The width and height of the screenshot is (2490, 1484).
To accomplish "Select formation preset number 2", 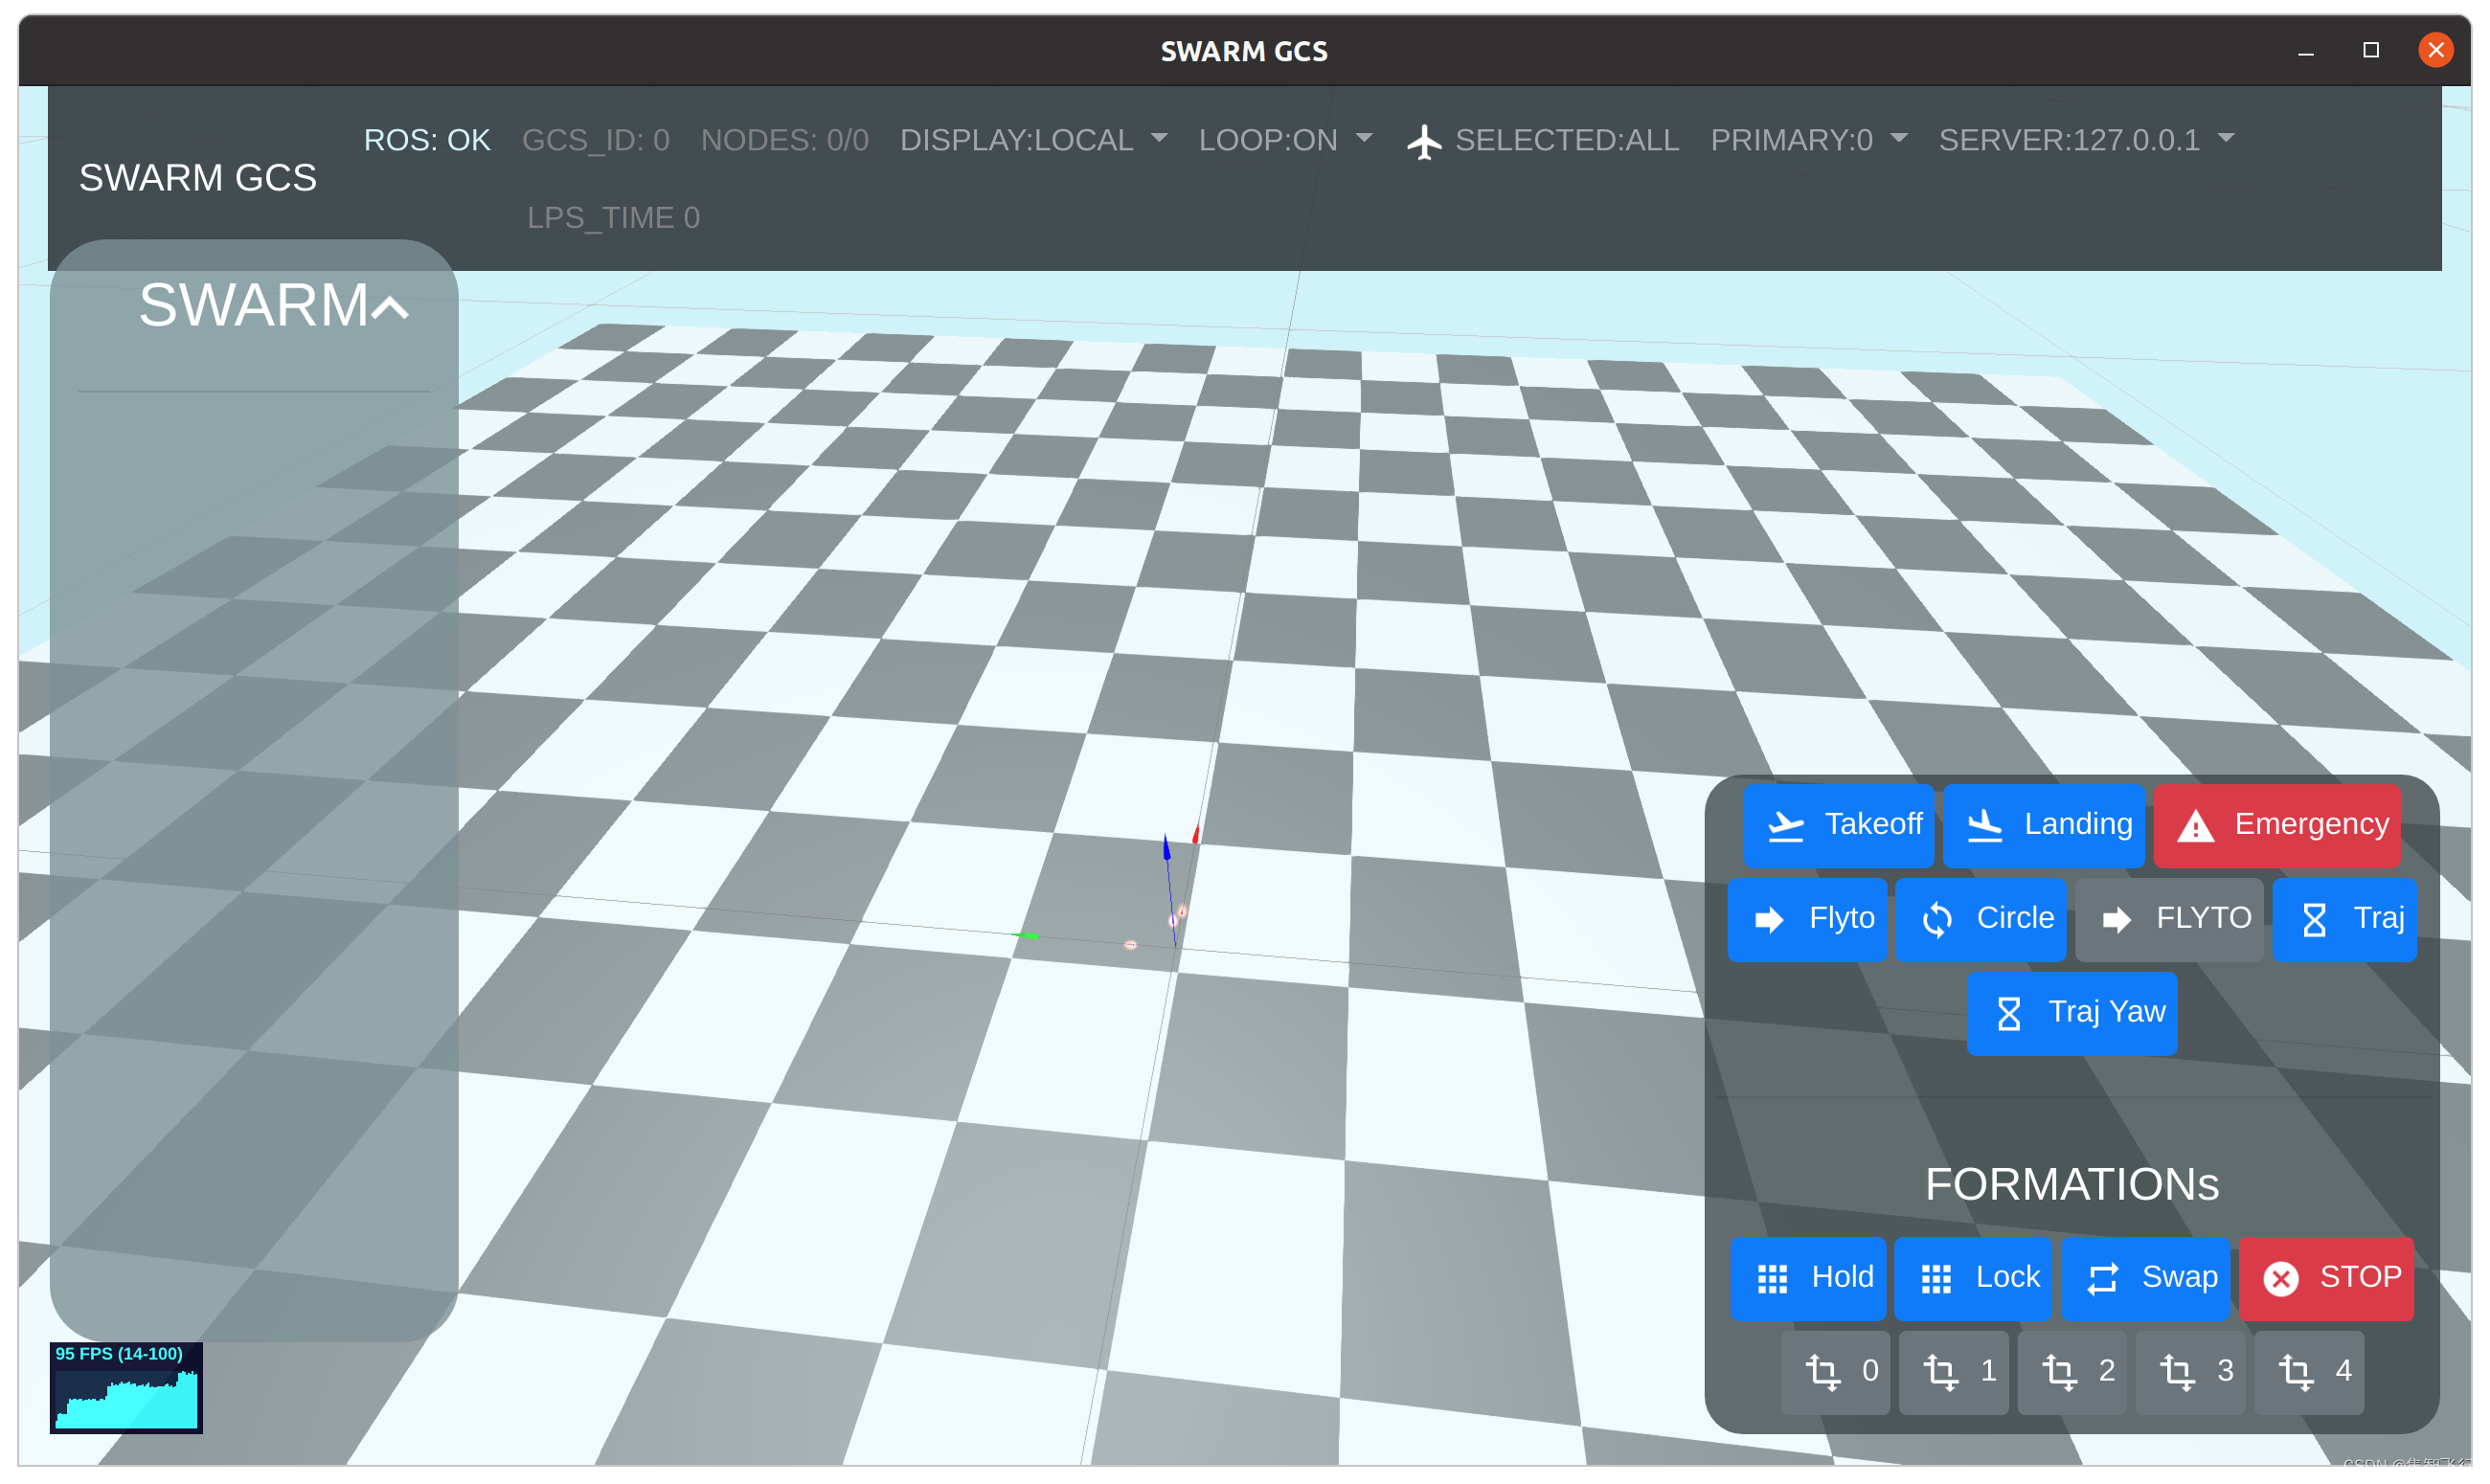I will [x=2072, y=1372].
